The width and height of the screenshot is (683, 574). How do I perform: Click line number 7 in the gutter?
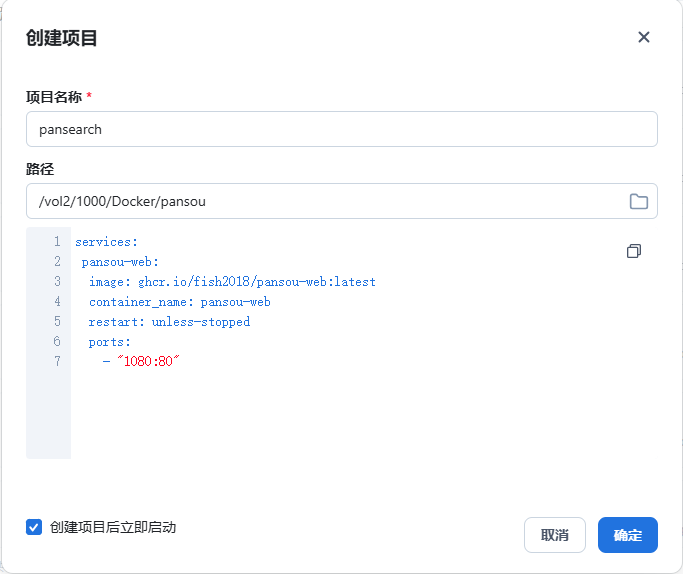tap(57, 362)
